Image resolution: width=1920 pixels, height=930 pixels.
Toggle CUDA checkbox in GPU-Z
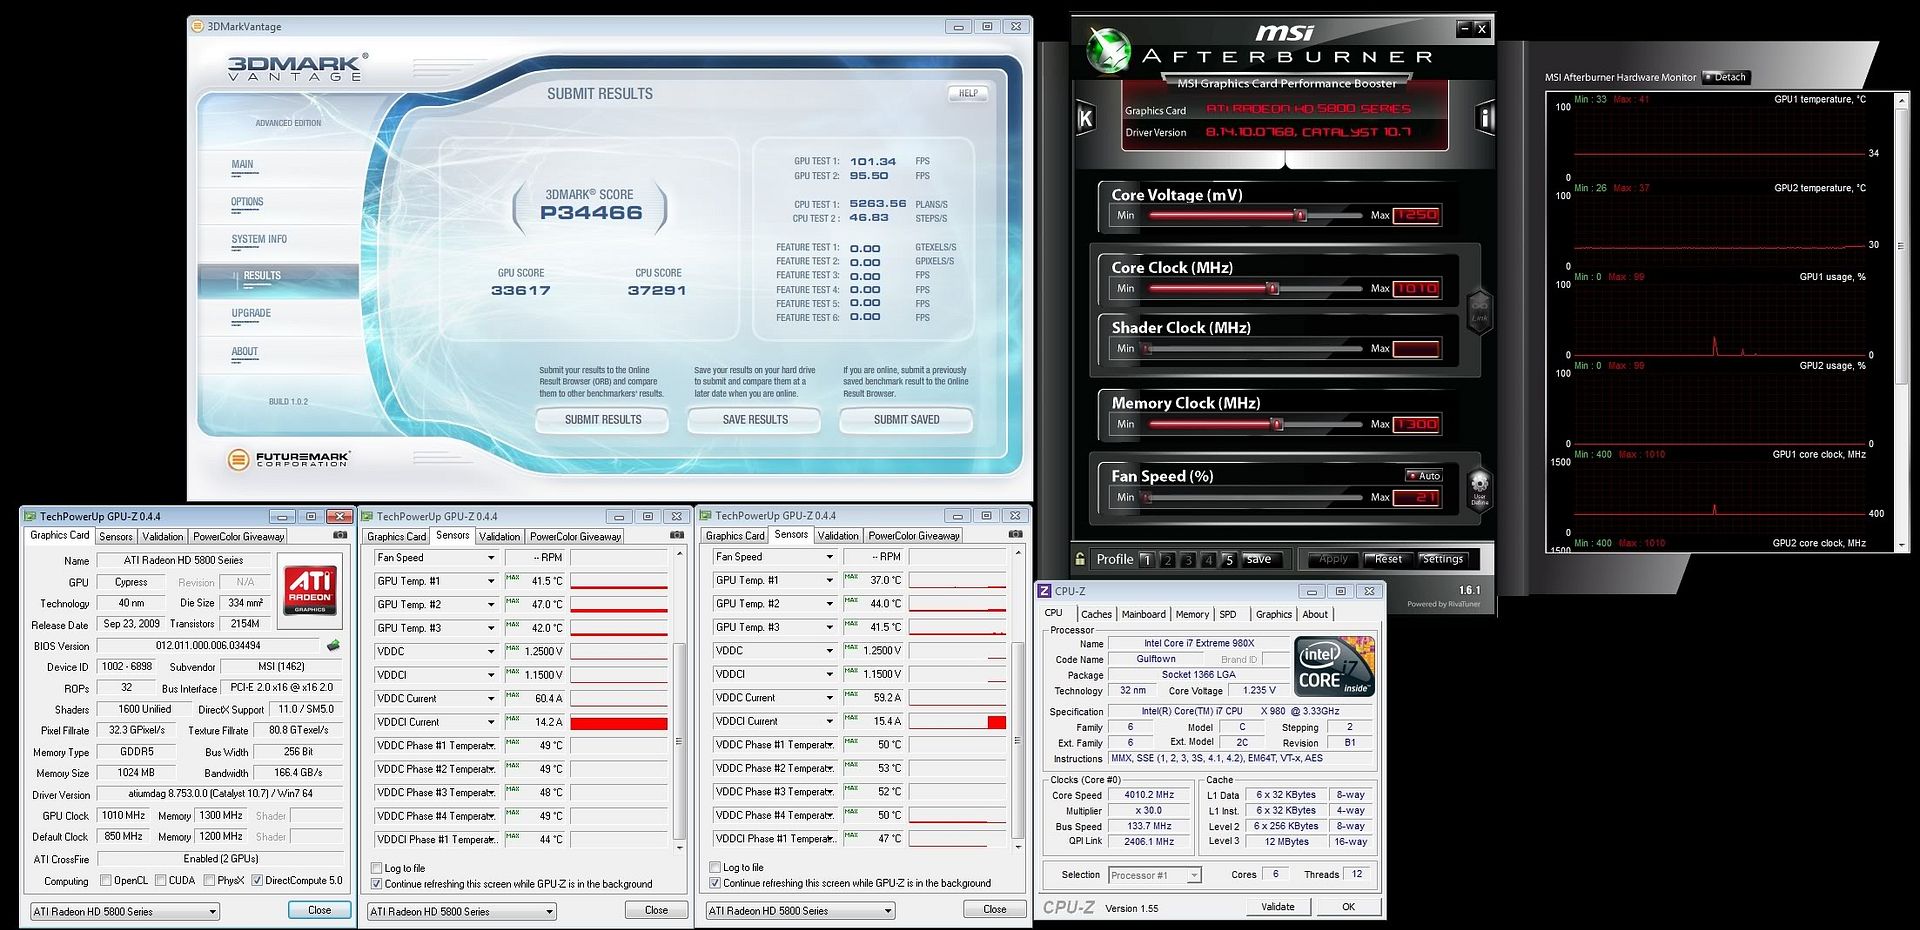click(x=160, y=881)
